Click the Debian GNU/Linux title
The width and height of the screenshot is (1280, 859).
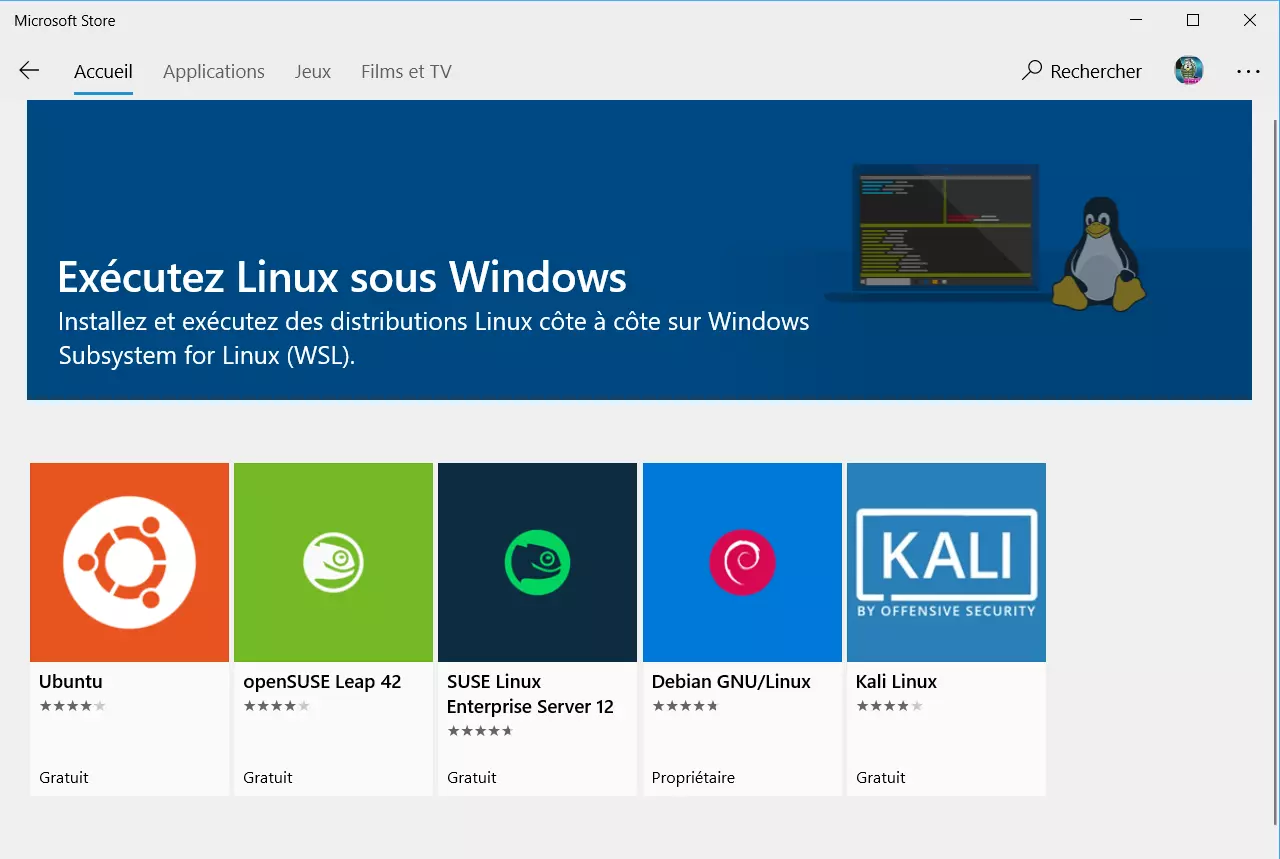pyautogui.click(x=731, y=682)
